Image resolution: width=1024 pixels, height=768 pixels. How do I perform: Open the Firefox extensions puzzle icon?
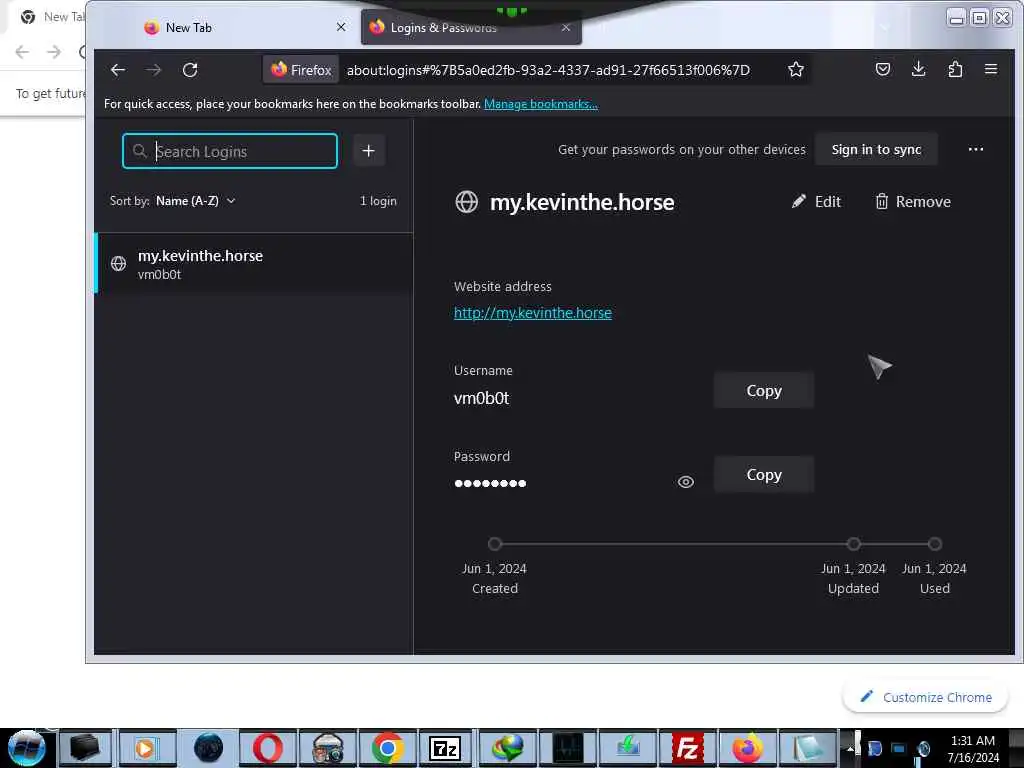click(x=955, y=69)
